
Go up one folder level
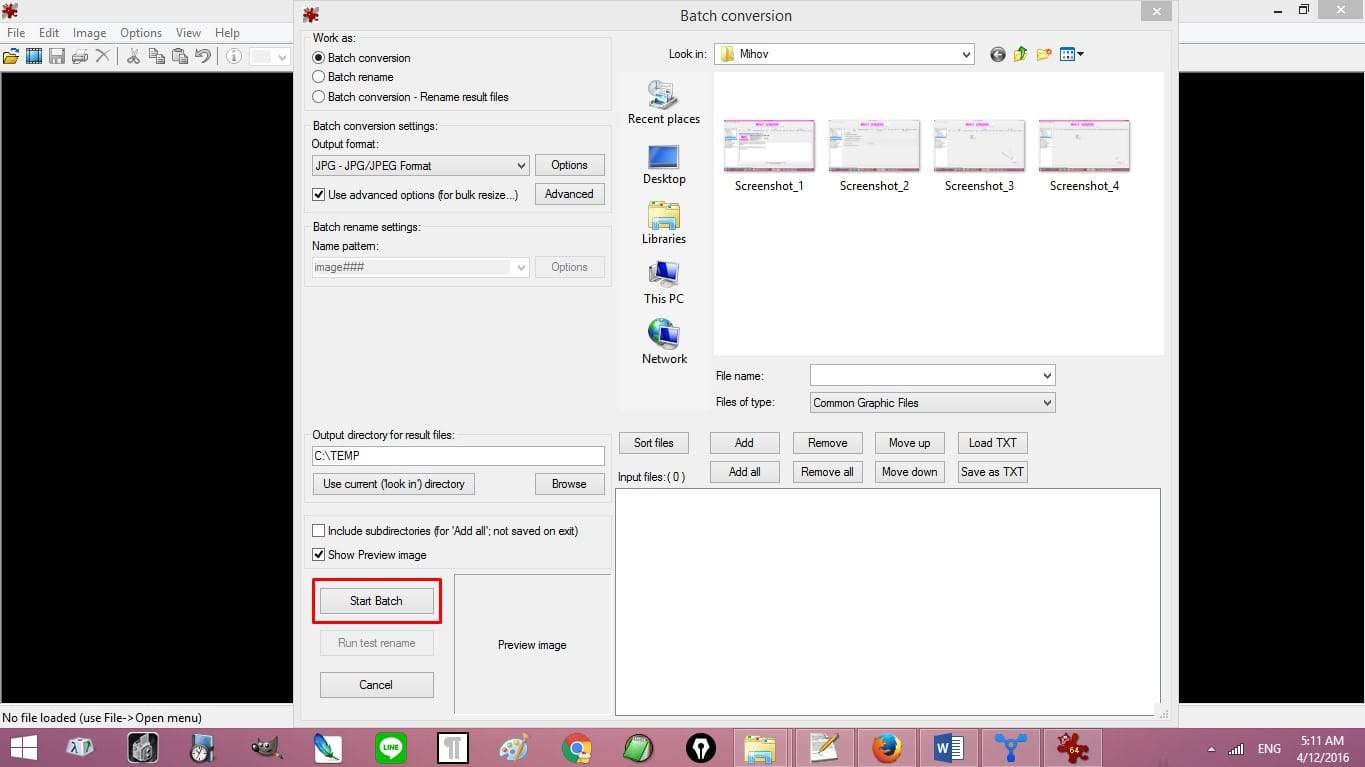(1020, 55)
